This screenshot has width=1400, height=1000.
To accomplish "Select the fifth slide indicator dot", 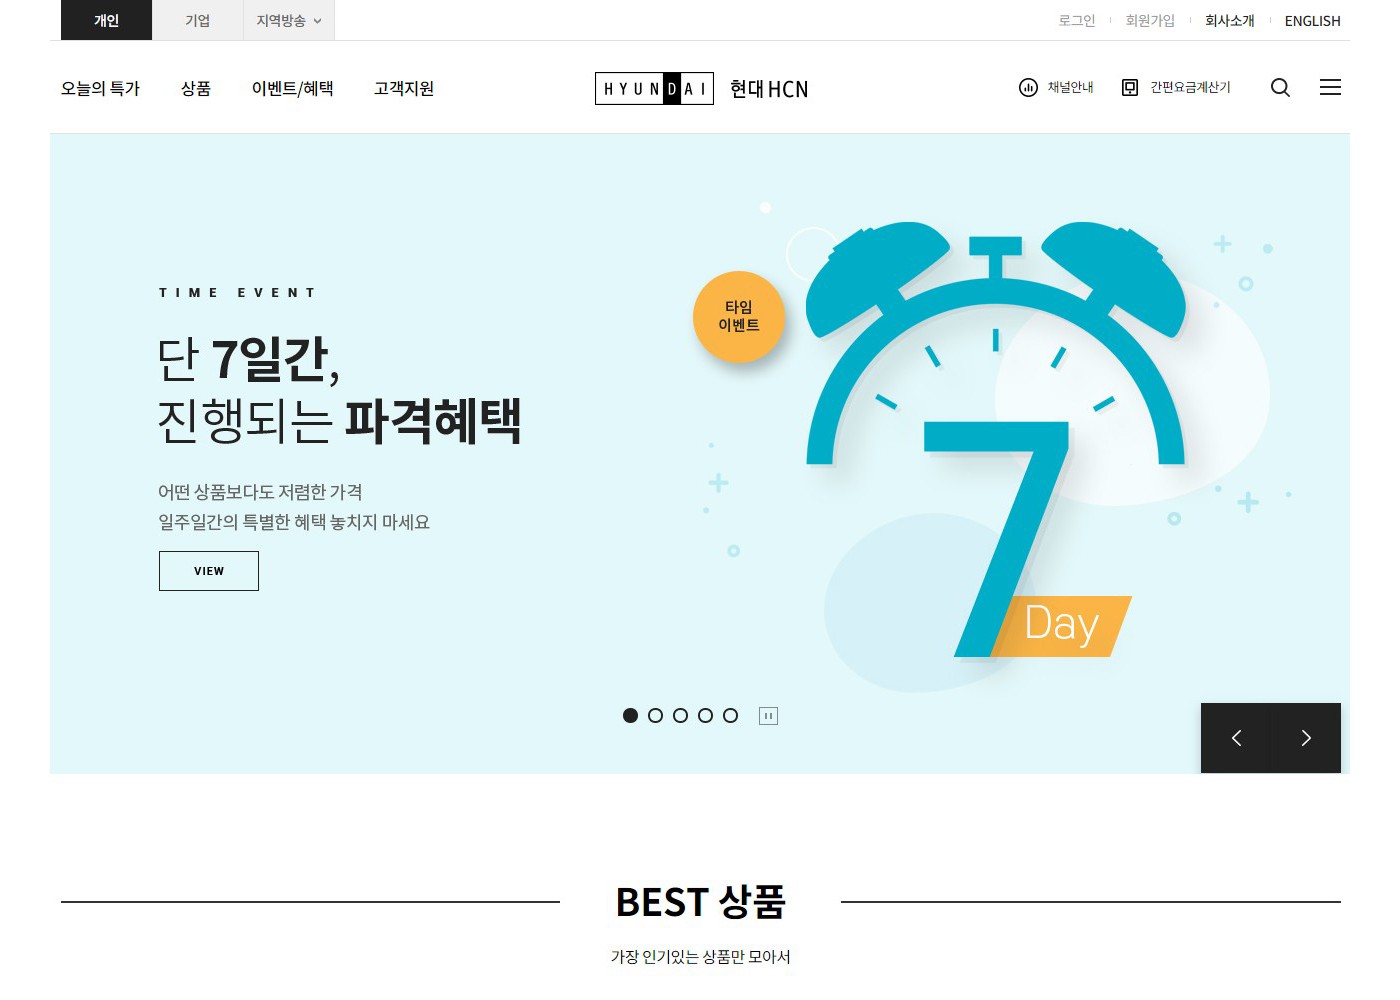I will 731,716.
